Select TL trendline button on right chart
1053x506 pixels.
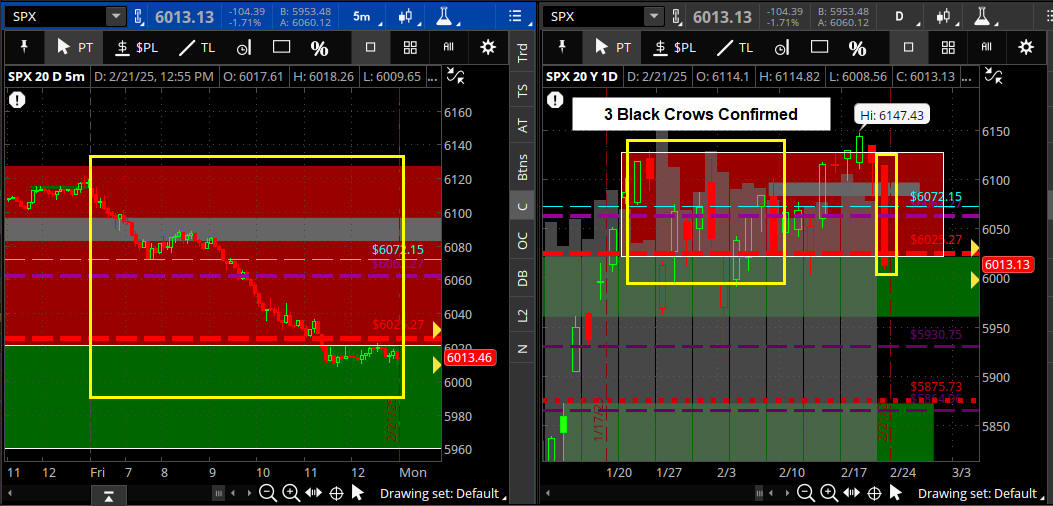click(x=736, y=47)
